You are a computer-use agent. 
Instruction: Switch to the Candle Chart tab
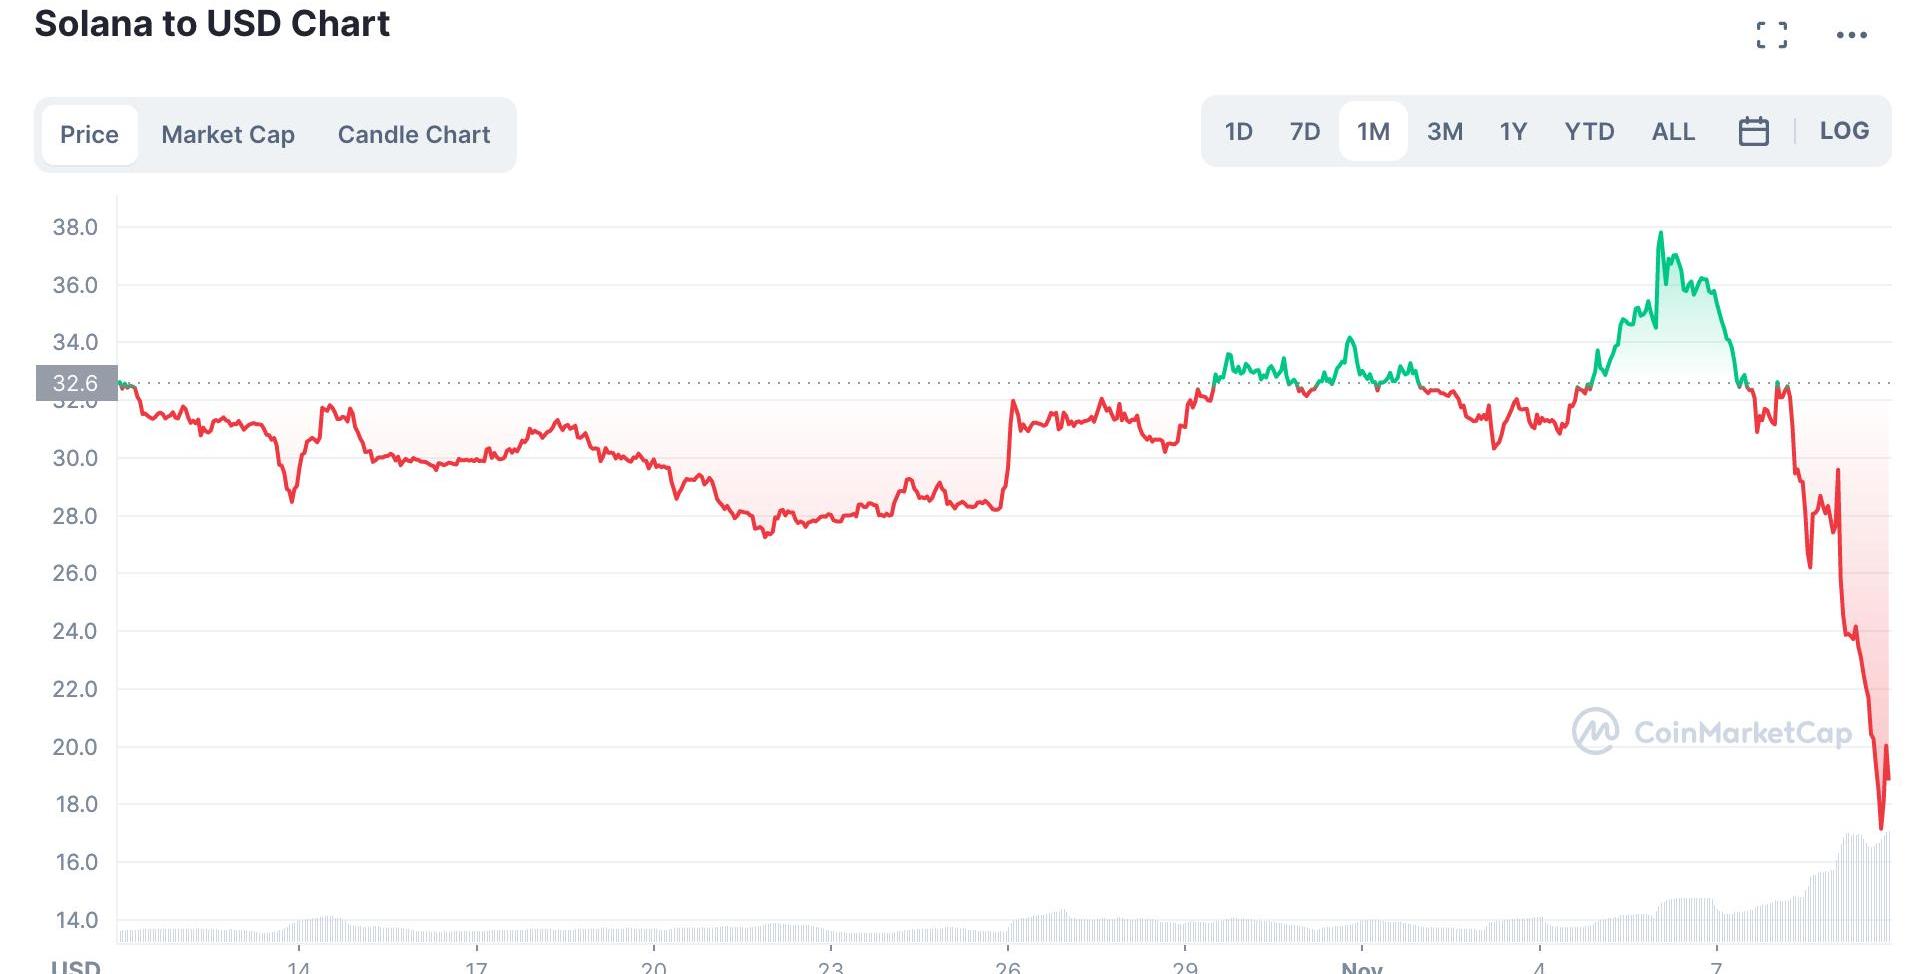point(414,135)
